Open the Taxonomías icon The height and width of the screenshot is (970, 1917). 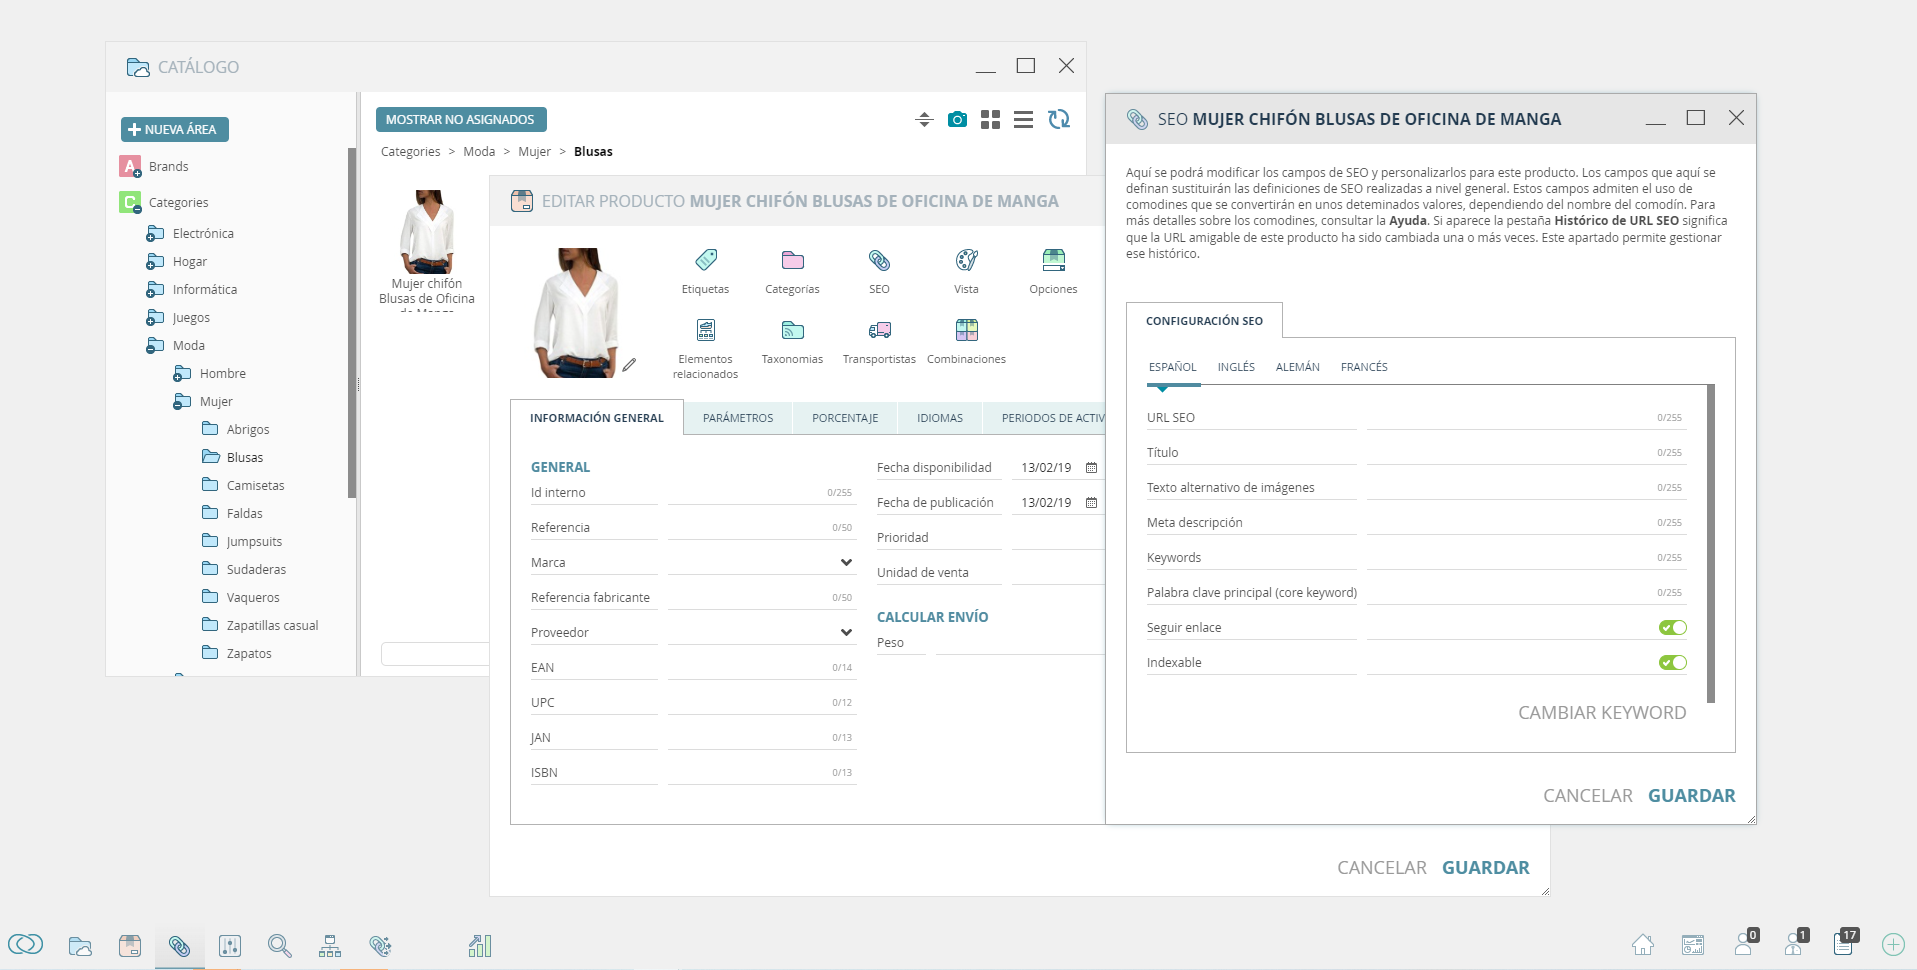click(793, 331)
